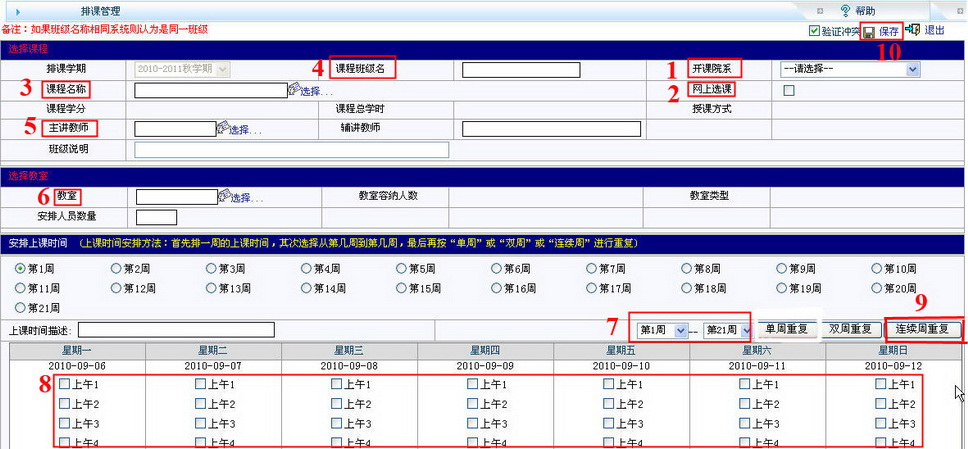Check 上午3 under 星期五
The image size is (968, 449).
tap(608, 424)
